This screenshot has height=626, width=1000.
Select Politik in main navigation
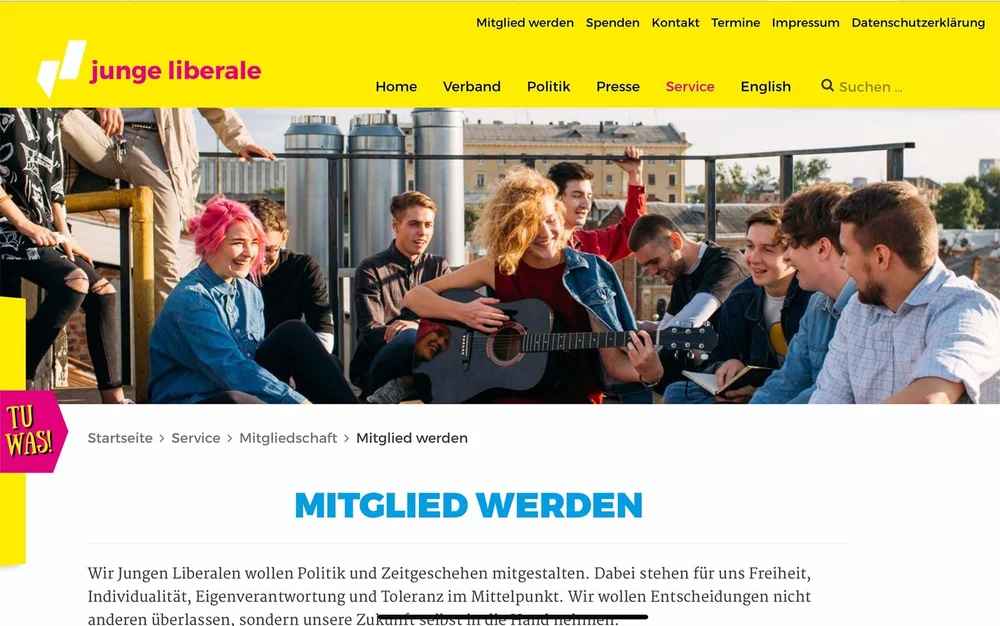(x=548, y=87)
